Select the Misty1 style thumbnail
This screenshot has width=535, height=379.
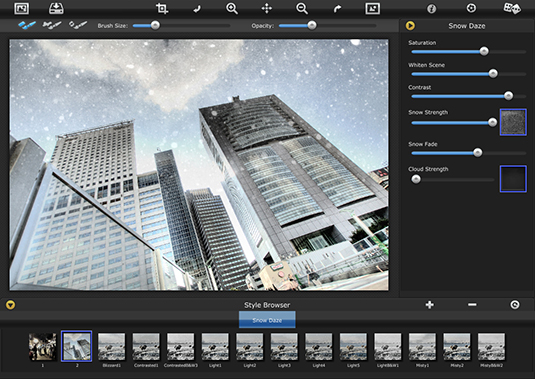pos(422,347)
